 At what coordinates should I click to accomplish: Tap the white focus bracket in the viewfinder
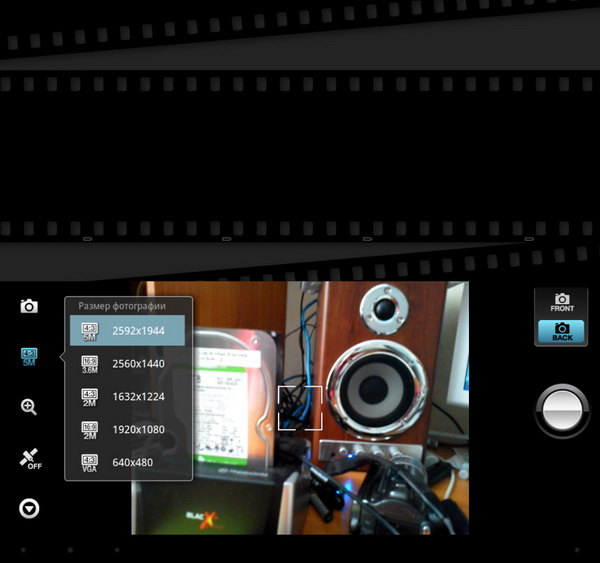point(300,408)
